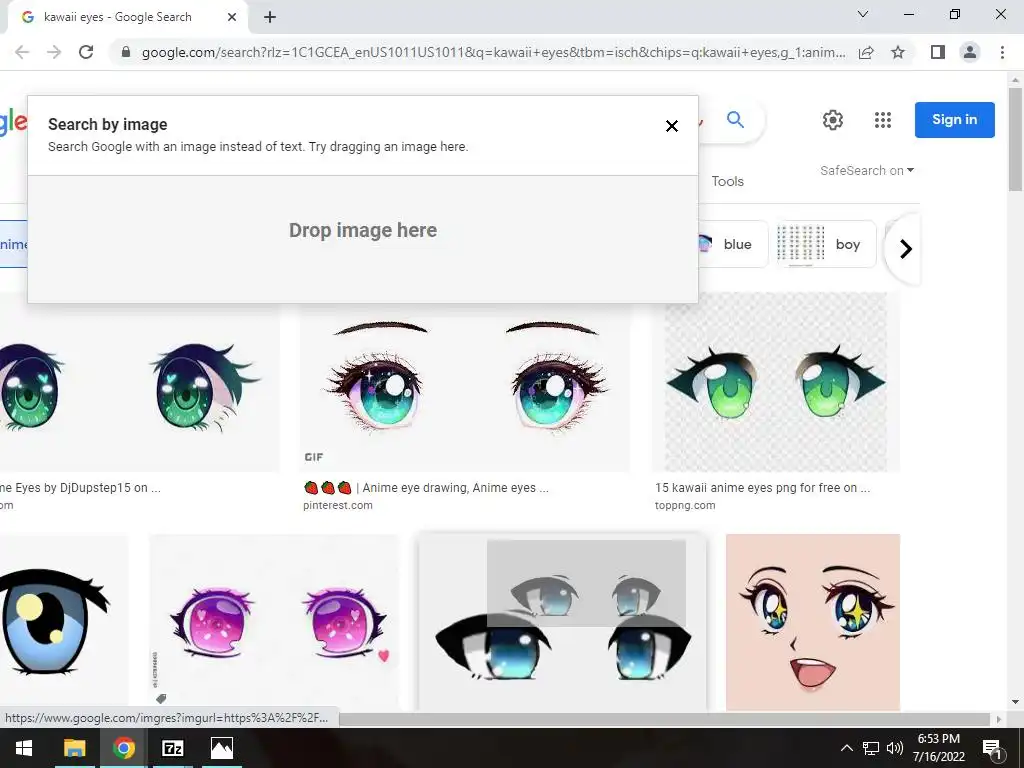Image resolution: width=1024 pixels, height=768 pixels.
Task: Click the vertical scrollbar thumb
Action: click(x=1015, y=138)
